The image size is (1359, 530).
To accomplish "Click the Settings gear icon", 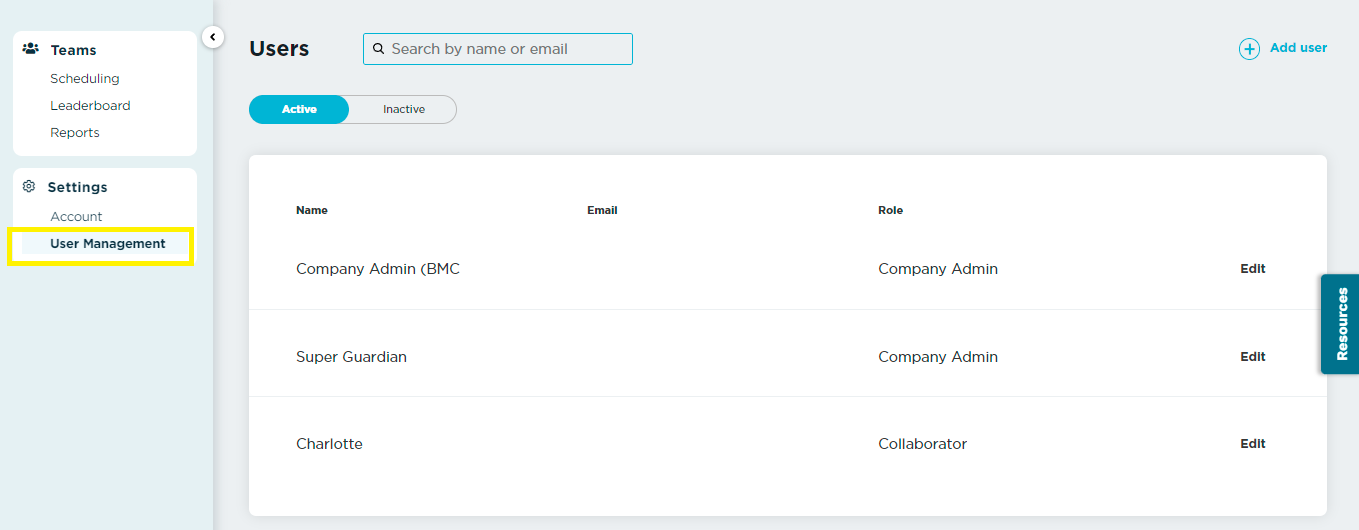I will [29, 186].
